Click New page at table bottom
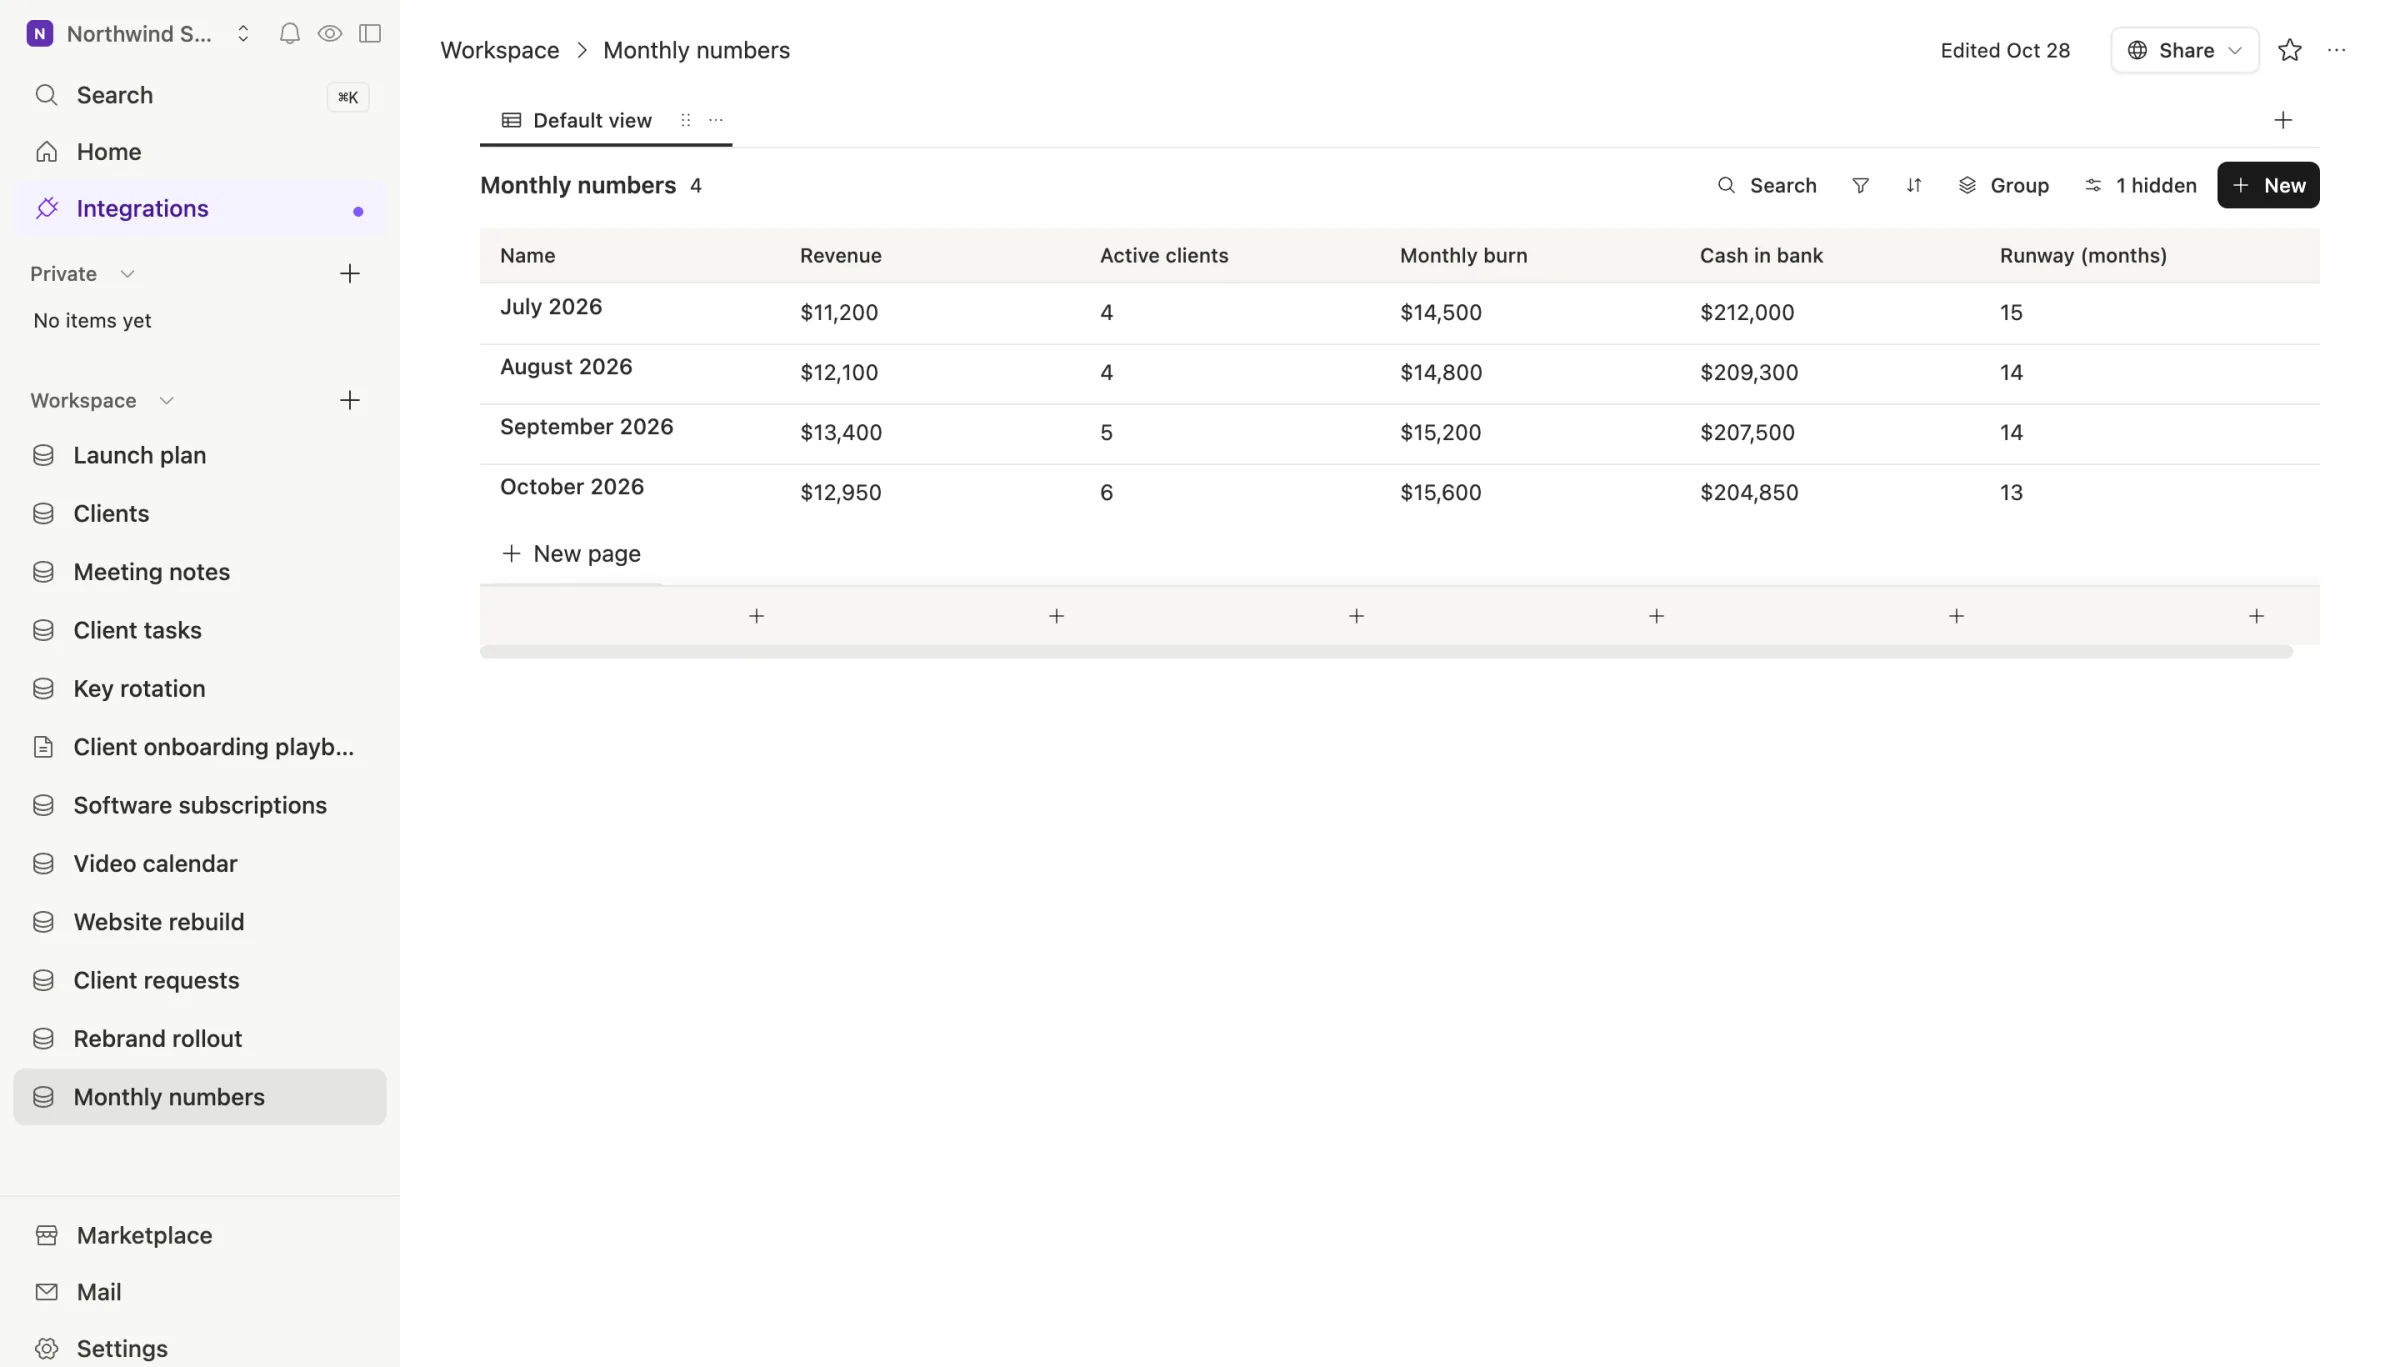Screen dimensions: 2400x1367 [571, 554]
